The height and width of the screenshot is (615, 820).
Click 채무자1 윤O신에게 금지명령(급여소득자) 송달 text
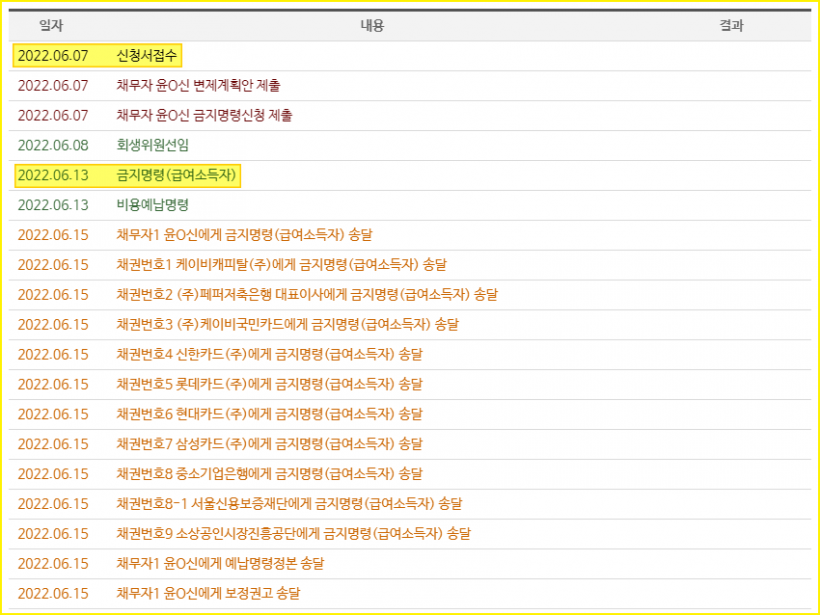(x=244, y=235)
